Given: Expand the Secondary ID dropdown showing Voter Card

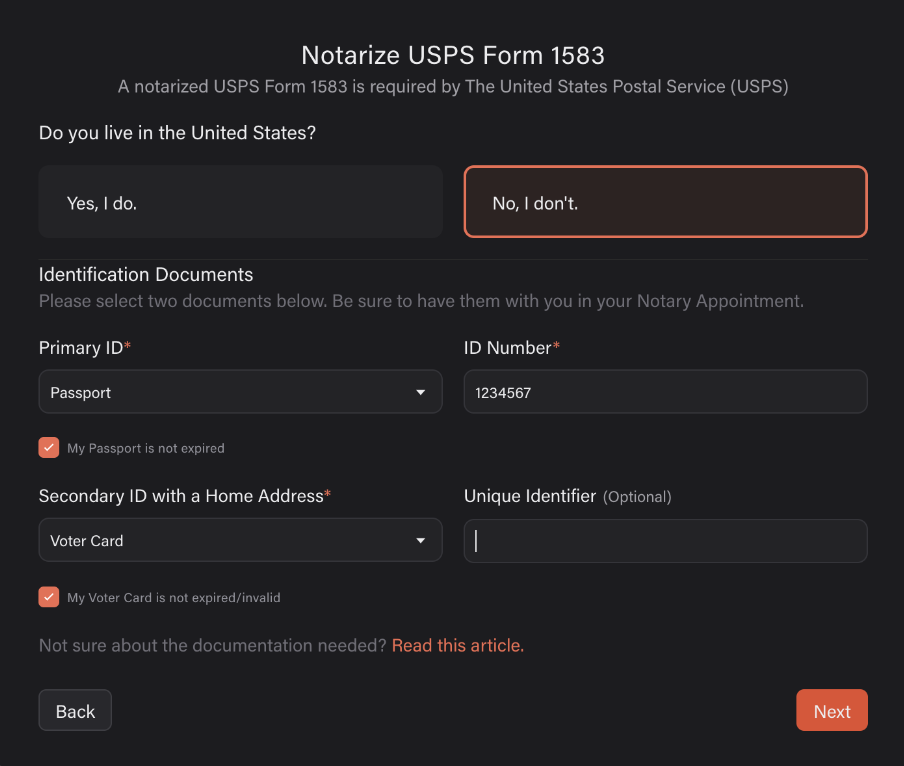Looking at the screenshot, I should click(x=240, y=540).
